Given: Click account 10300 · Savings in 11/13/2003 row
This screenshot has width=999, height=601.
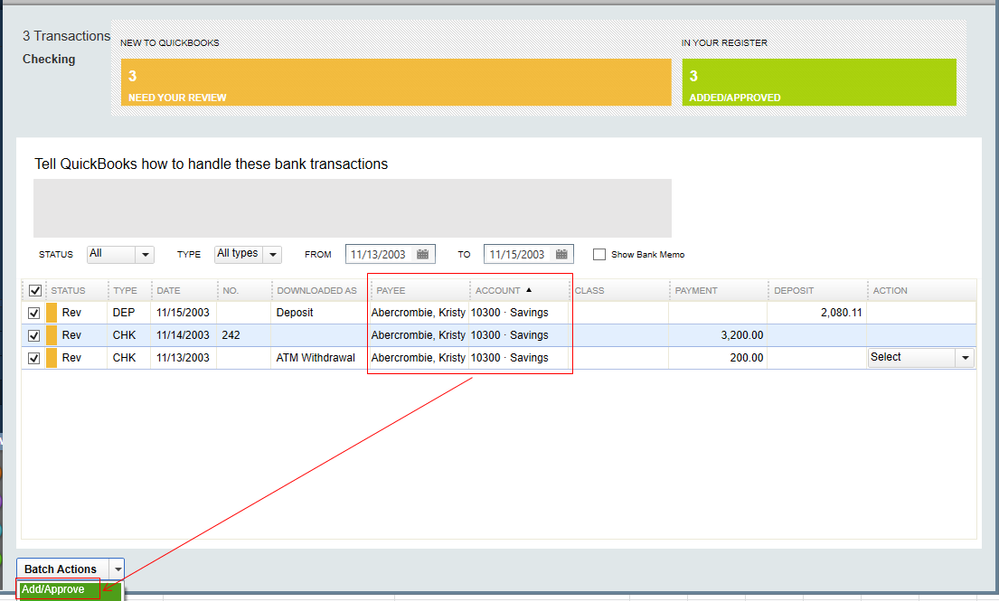Looking at the screenshot, I should (519, 358).
